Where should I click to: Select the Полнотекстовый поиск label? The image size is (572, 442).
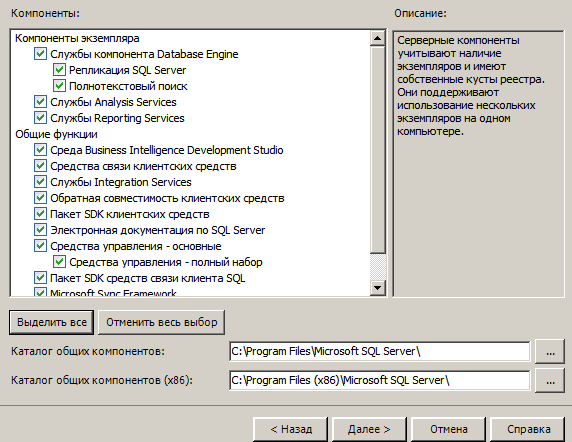(x=128, y=86)
